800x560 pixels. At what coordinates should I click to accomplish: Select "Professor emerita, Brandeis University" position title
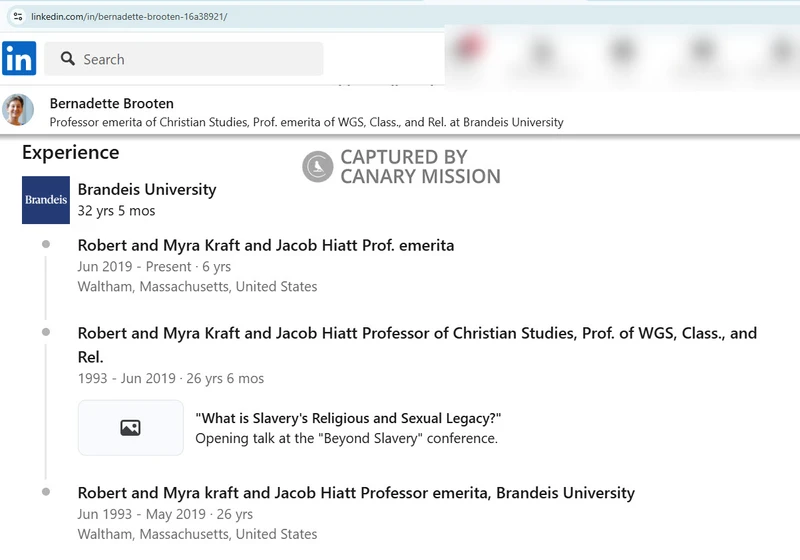[356, 493]
